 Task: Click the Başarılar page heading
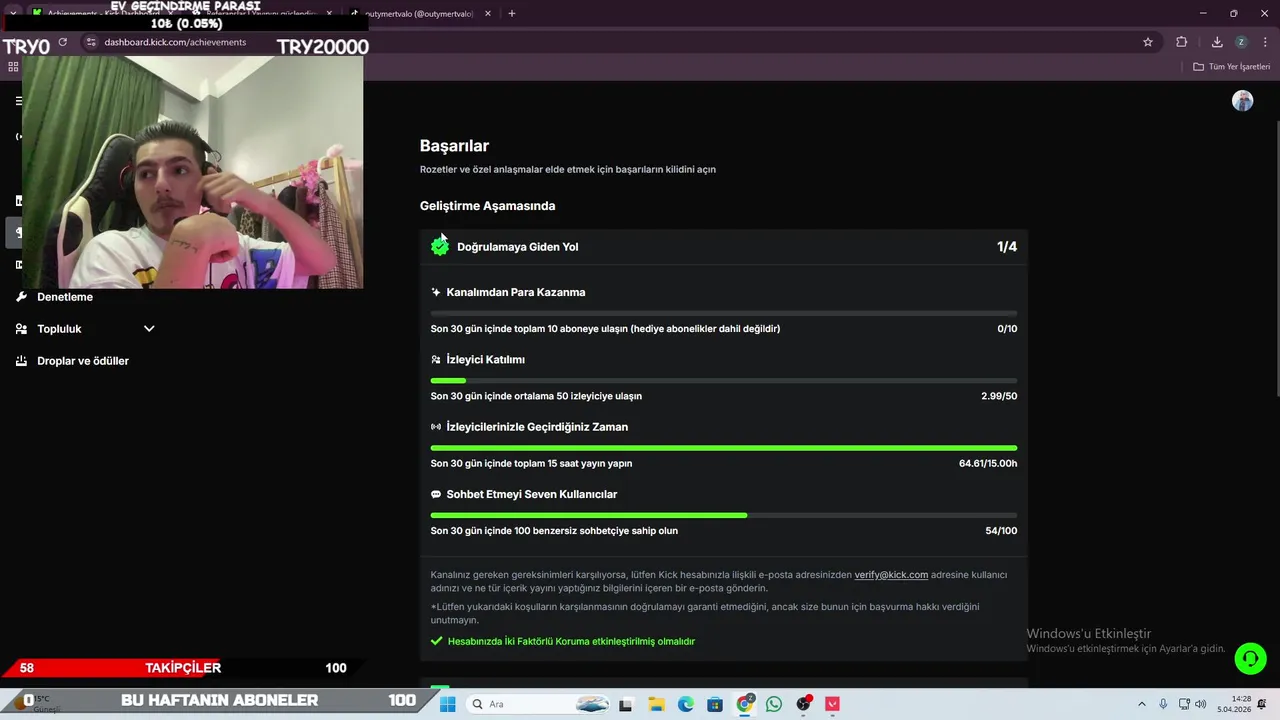[x=454, y=146]
